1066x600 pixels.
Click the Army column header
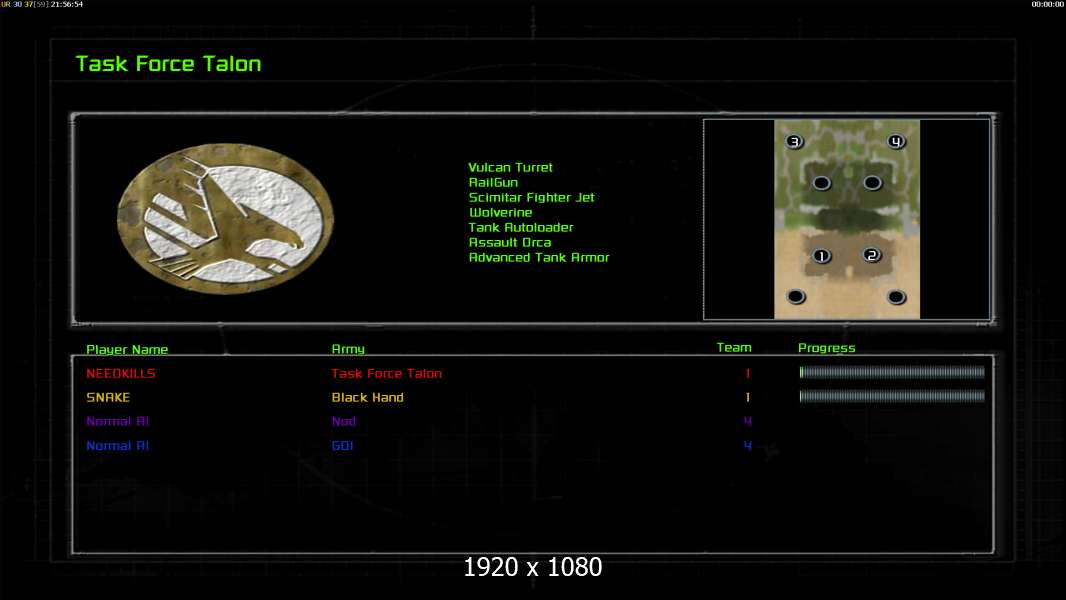point(348,349)
